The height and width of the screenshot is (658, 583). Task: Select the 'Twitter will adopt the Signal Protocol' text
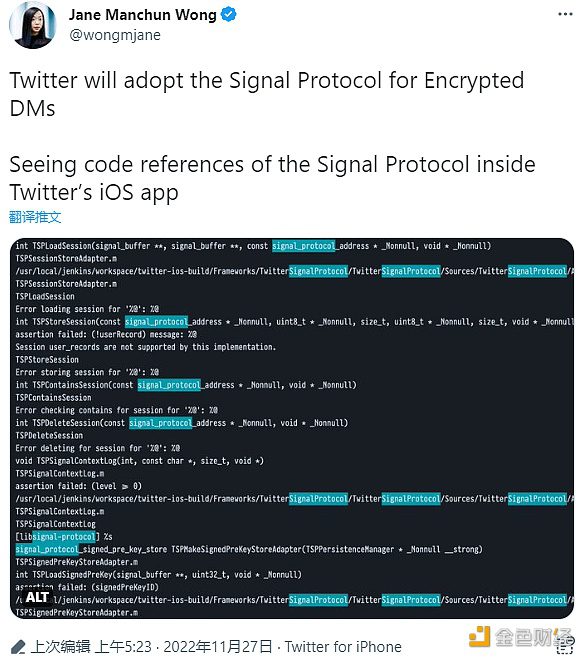tap(267, 94)
